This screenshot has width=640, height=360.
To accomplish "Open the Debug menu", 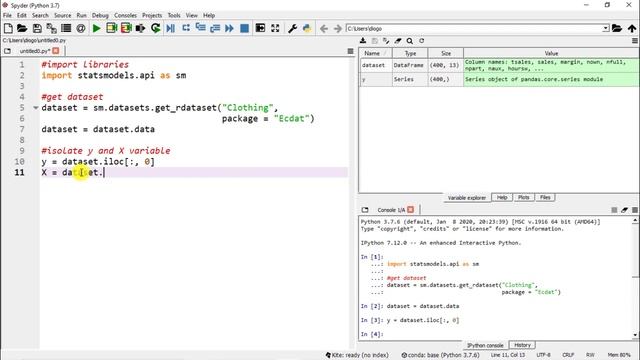I will tap(100, 15).
